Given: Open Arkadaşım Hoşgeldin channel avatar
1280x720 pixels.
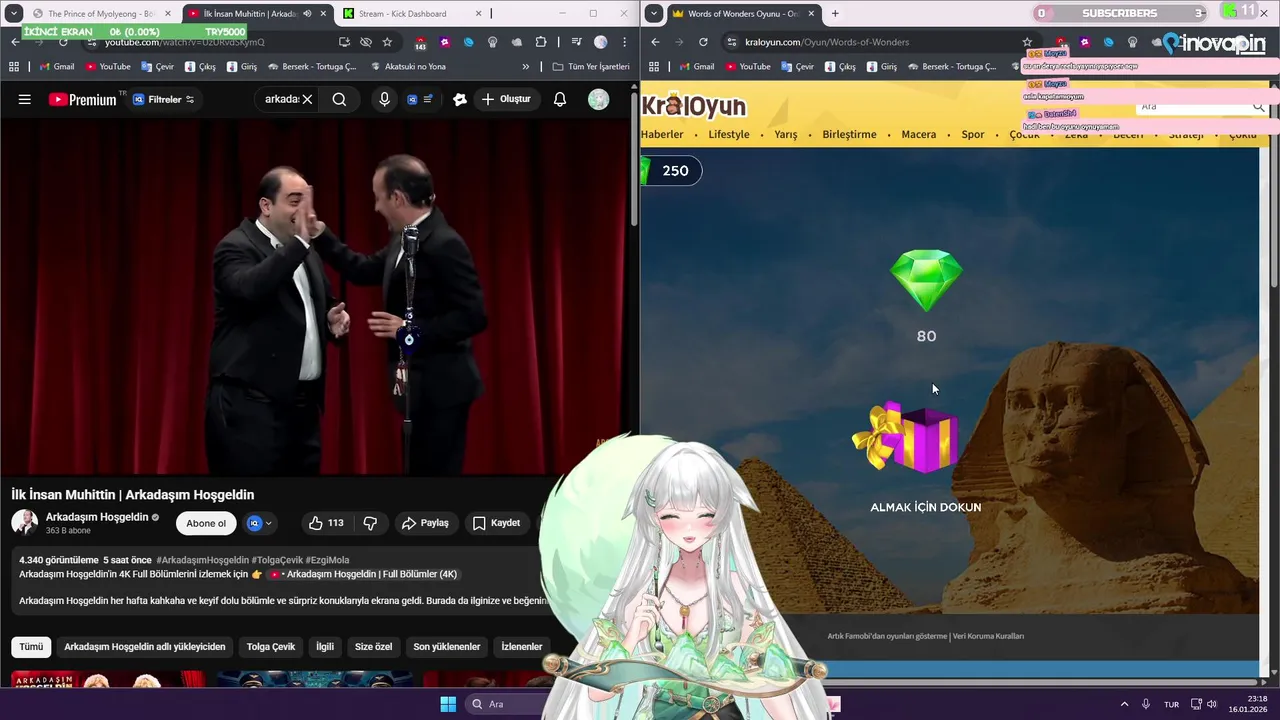Looking at the screenshot, I should pos(25,522).
